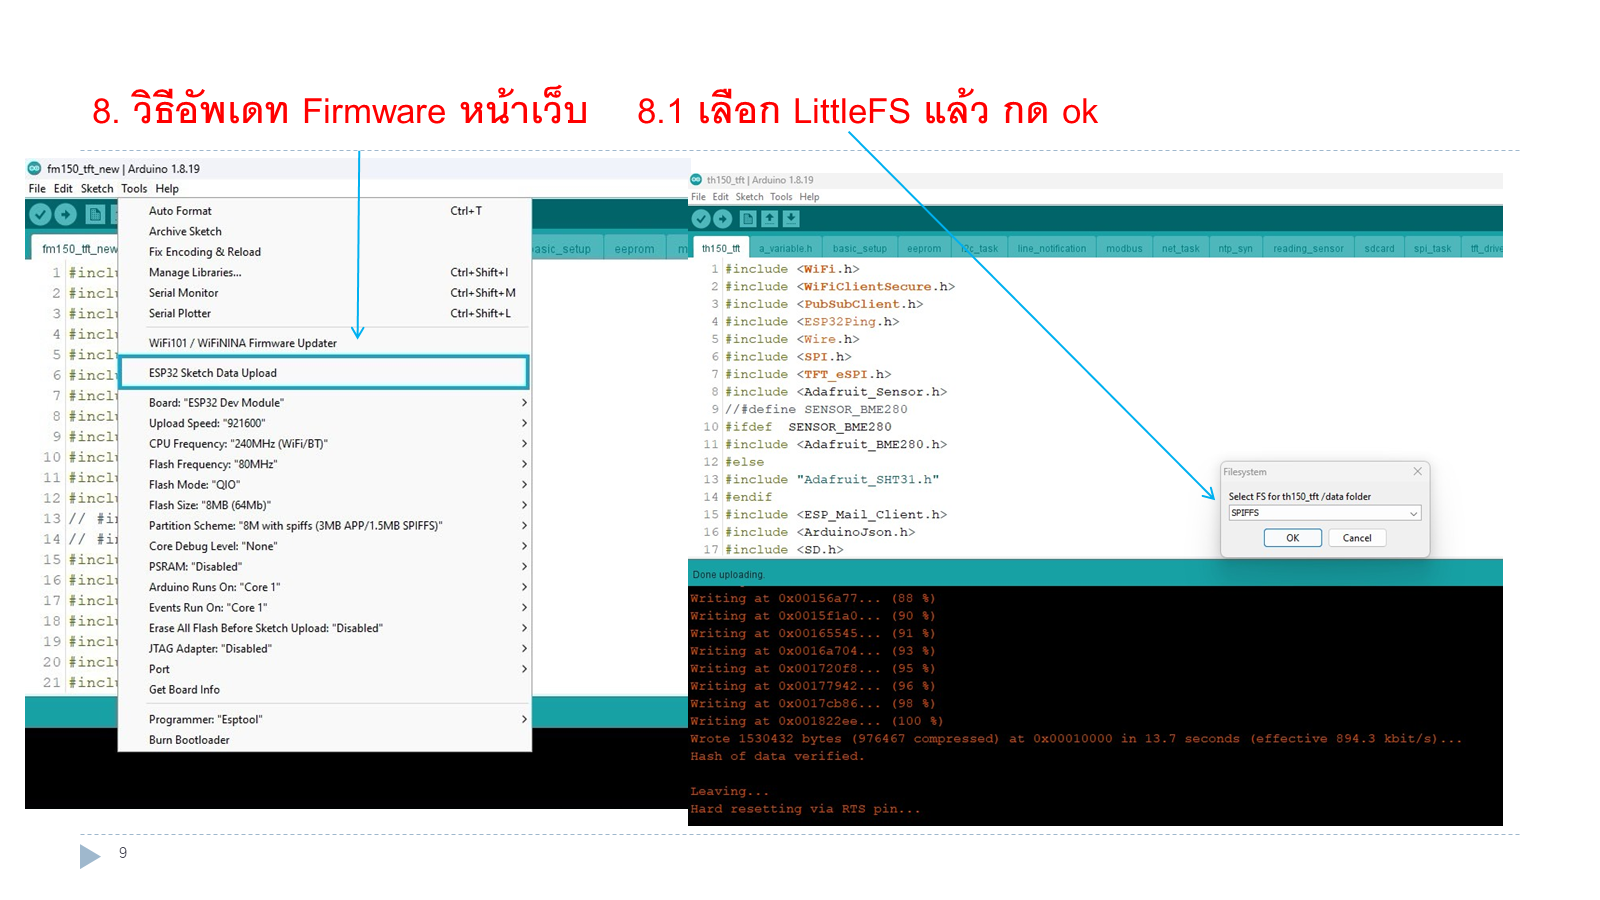Expand Partition Scheme submenu
The image size is (1600, 900).
click(x=324, y=526)
